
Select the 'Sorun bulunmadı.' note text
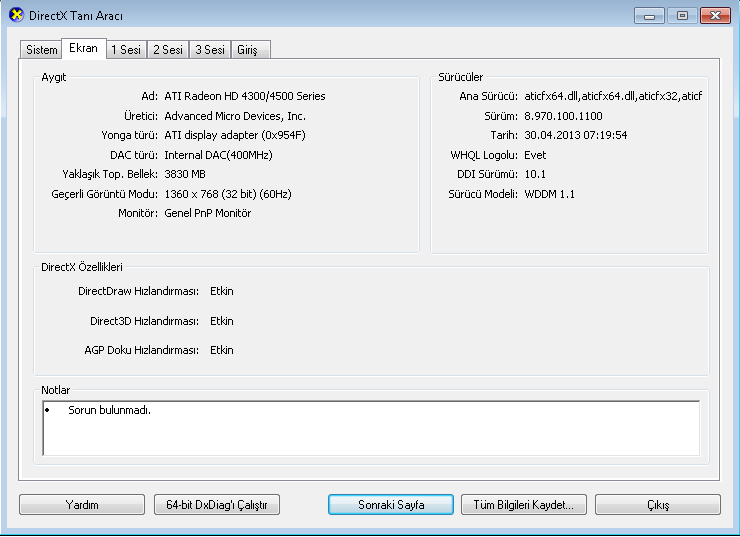[x=109, y=410]
